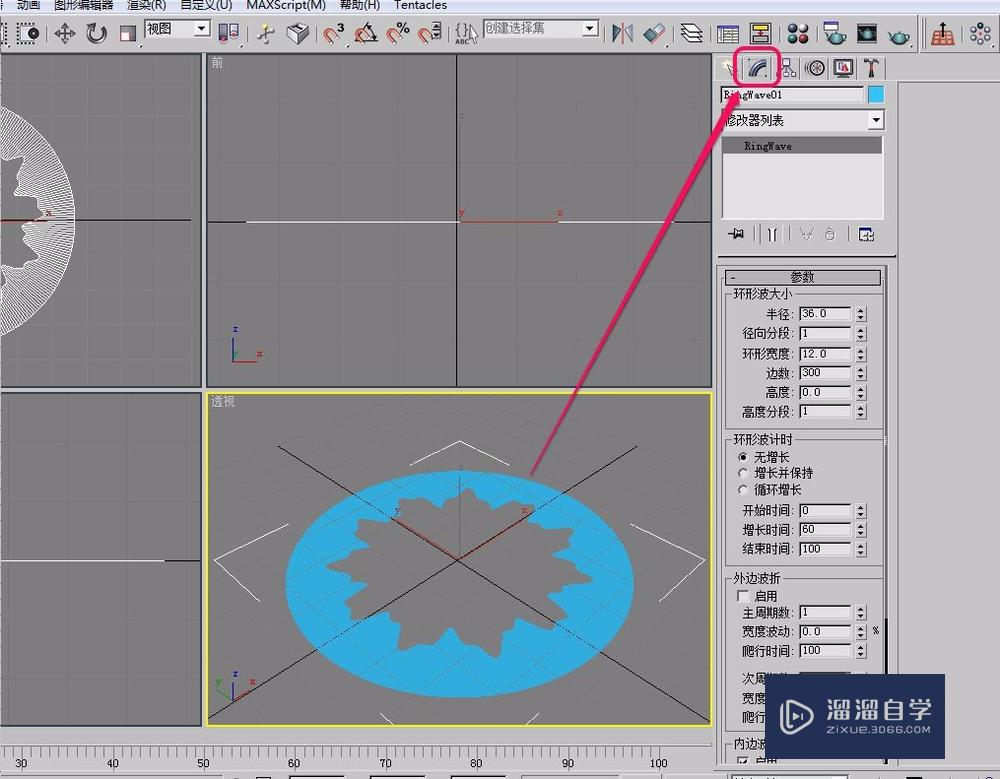Select the Move tool in the toolbar

click(63, 33)
